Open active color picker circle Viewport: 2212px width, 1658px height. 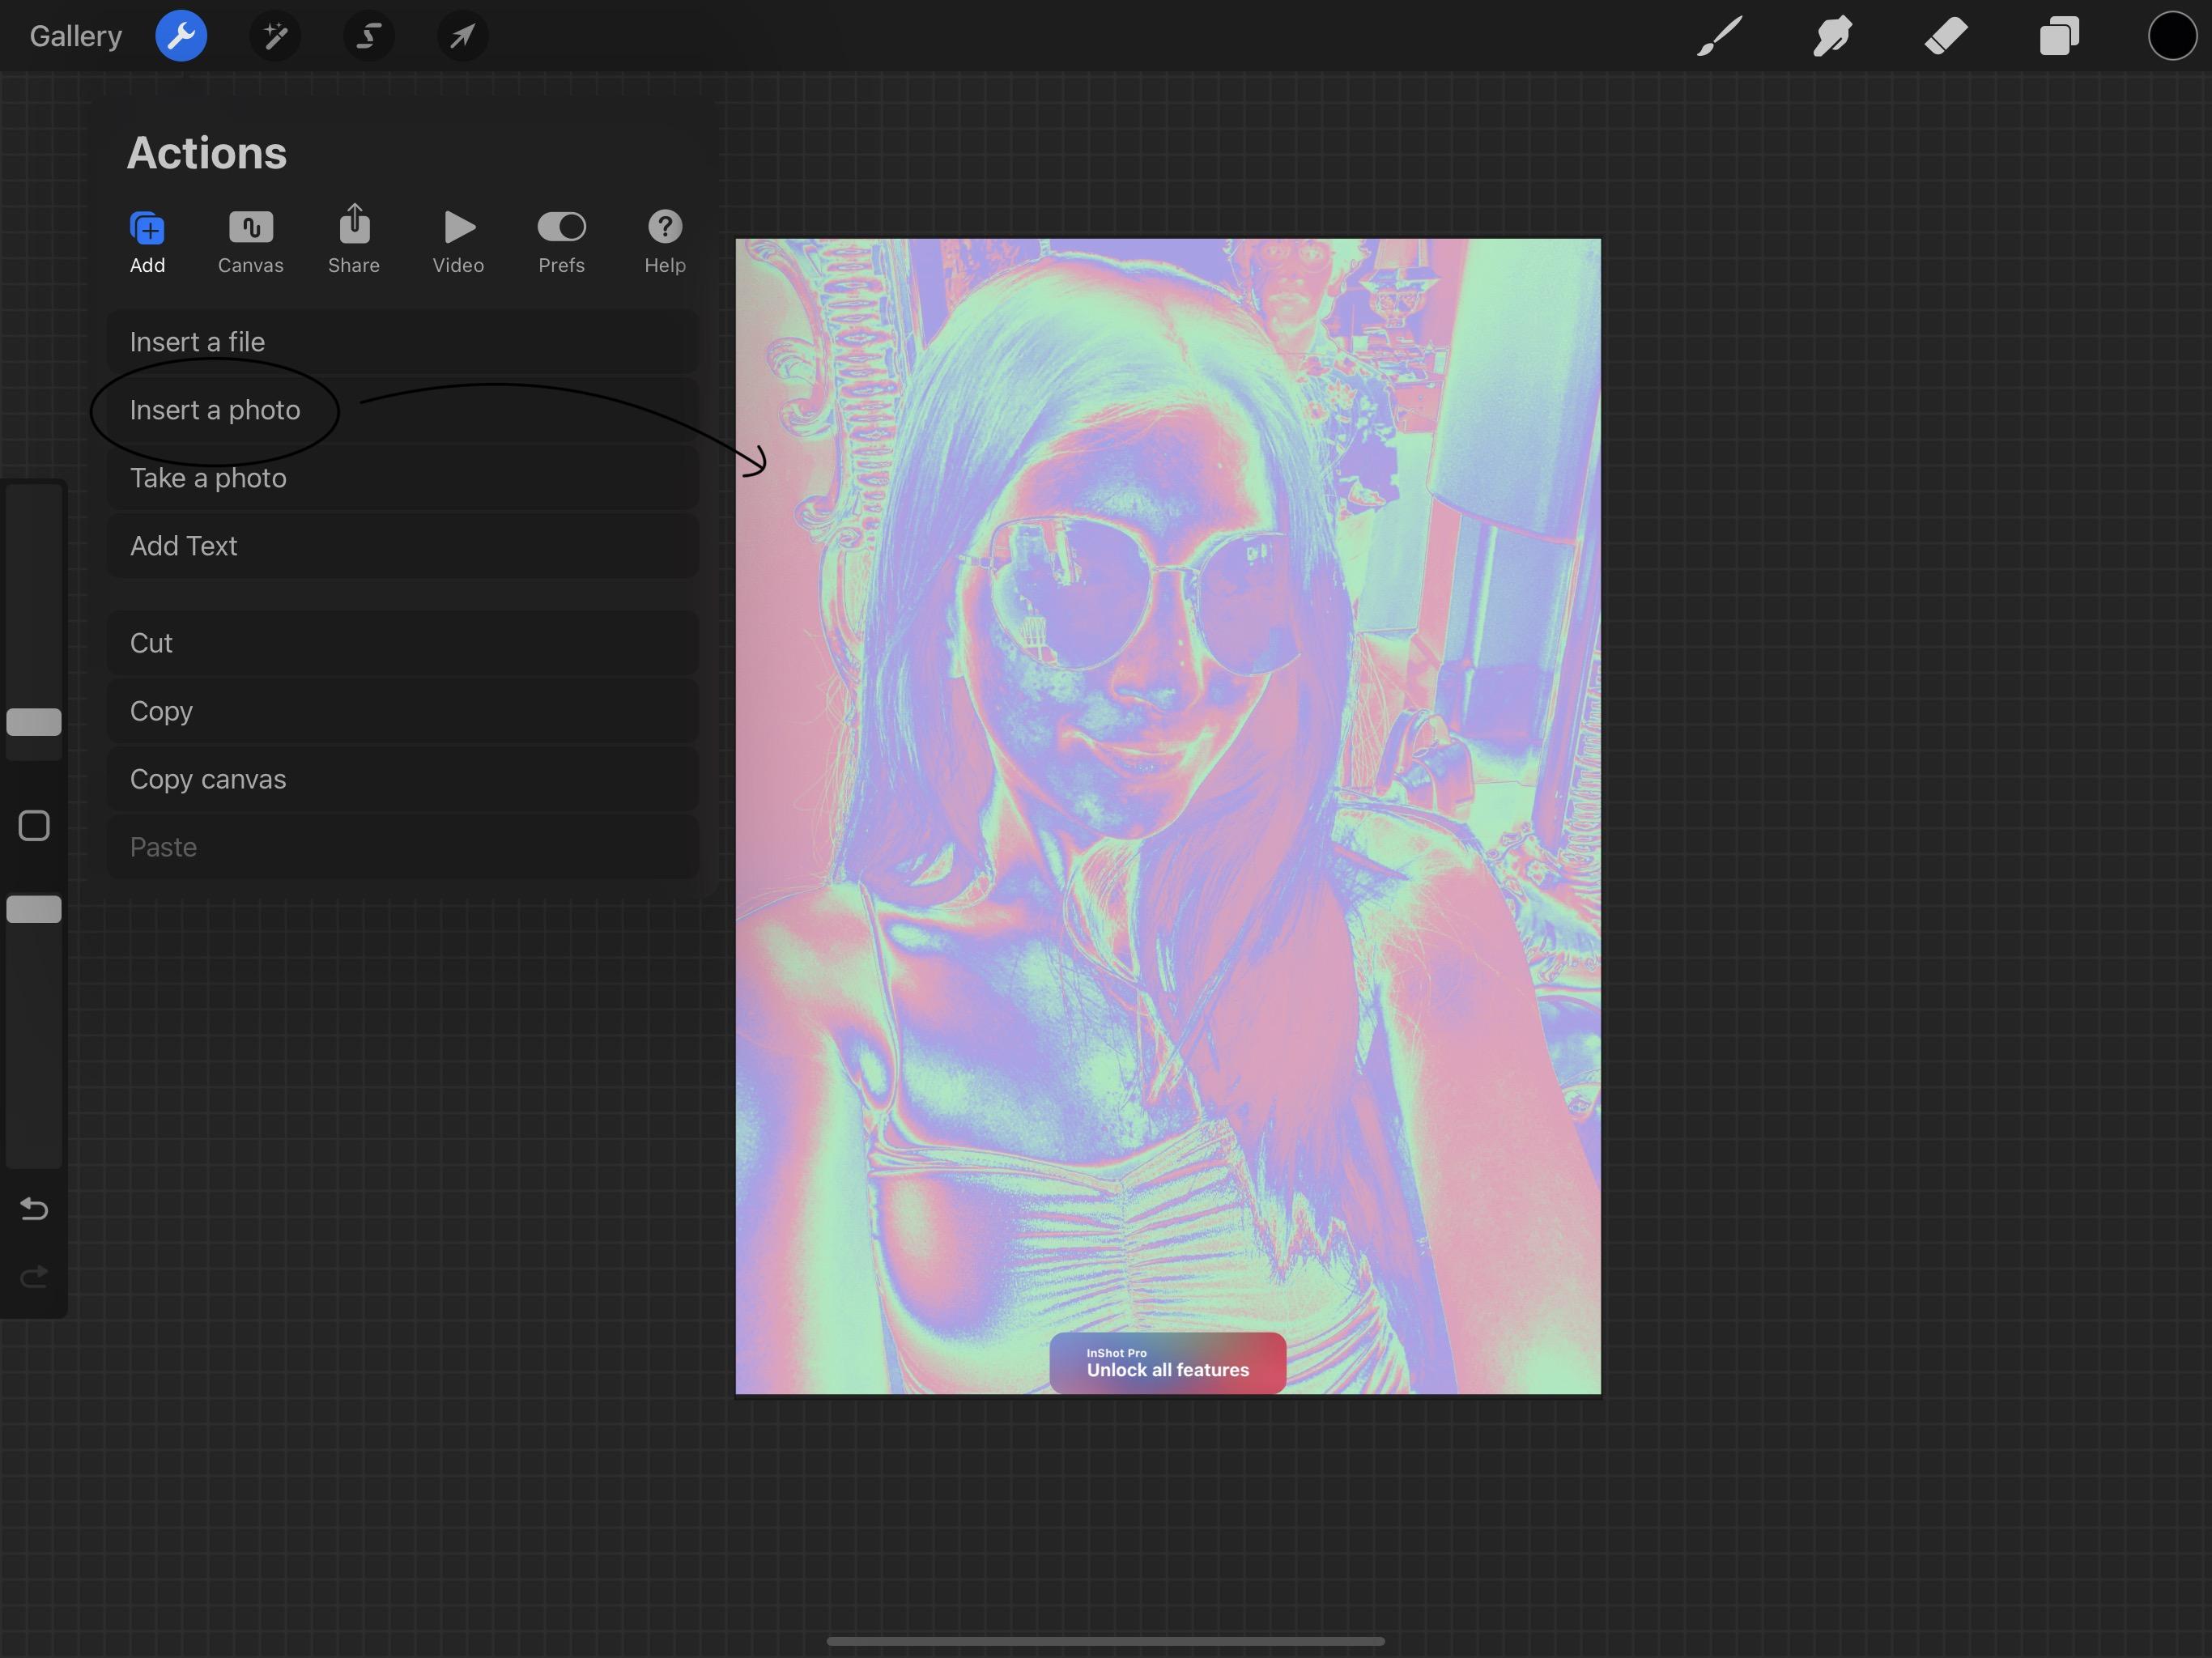[x=2172, y=37]
